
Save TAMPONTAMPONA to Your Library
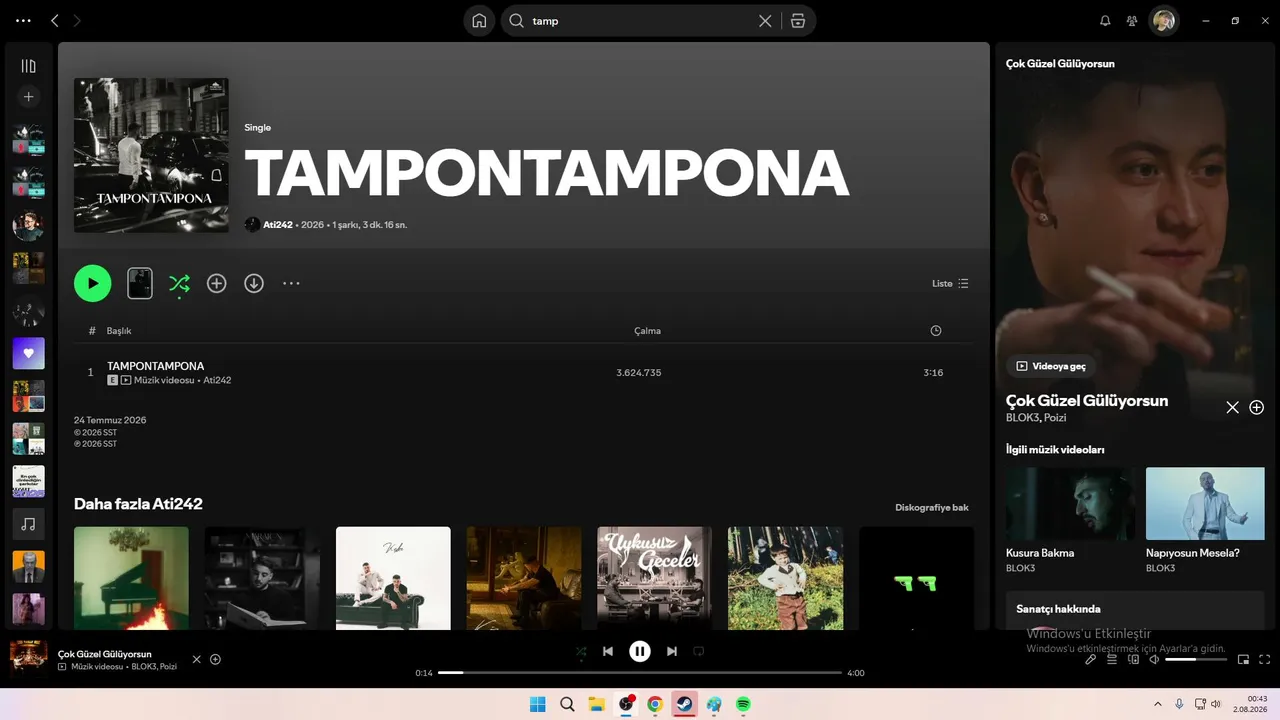click(x=216, y=283)
